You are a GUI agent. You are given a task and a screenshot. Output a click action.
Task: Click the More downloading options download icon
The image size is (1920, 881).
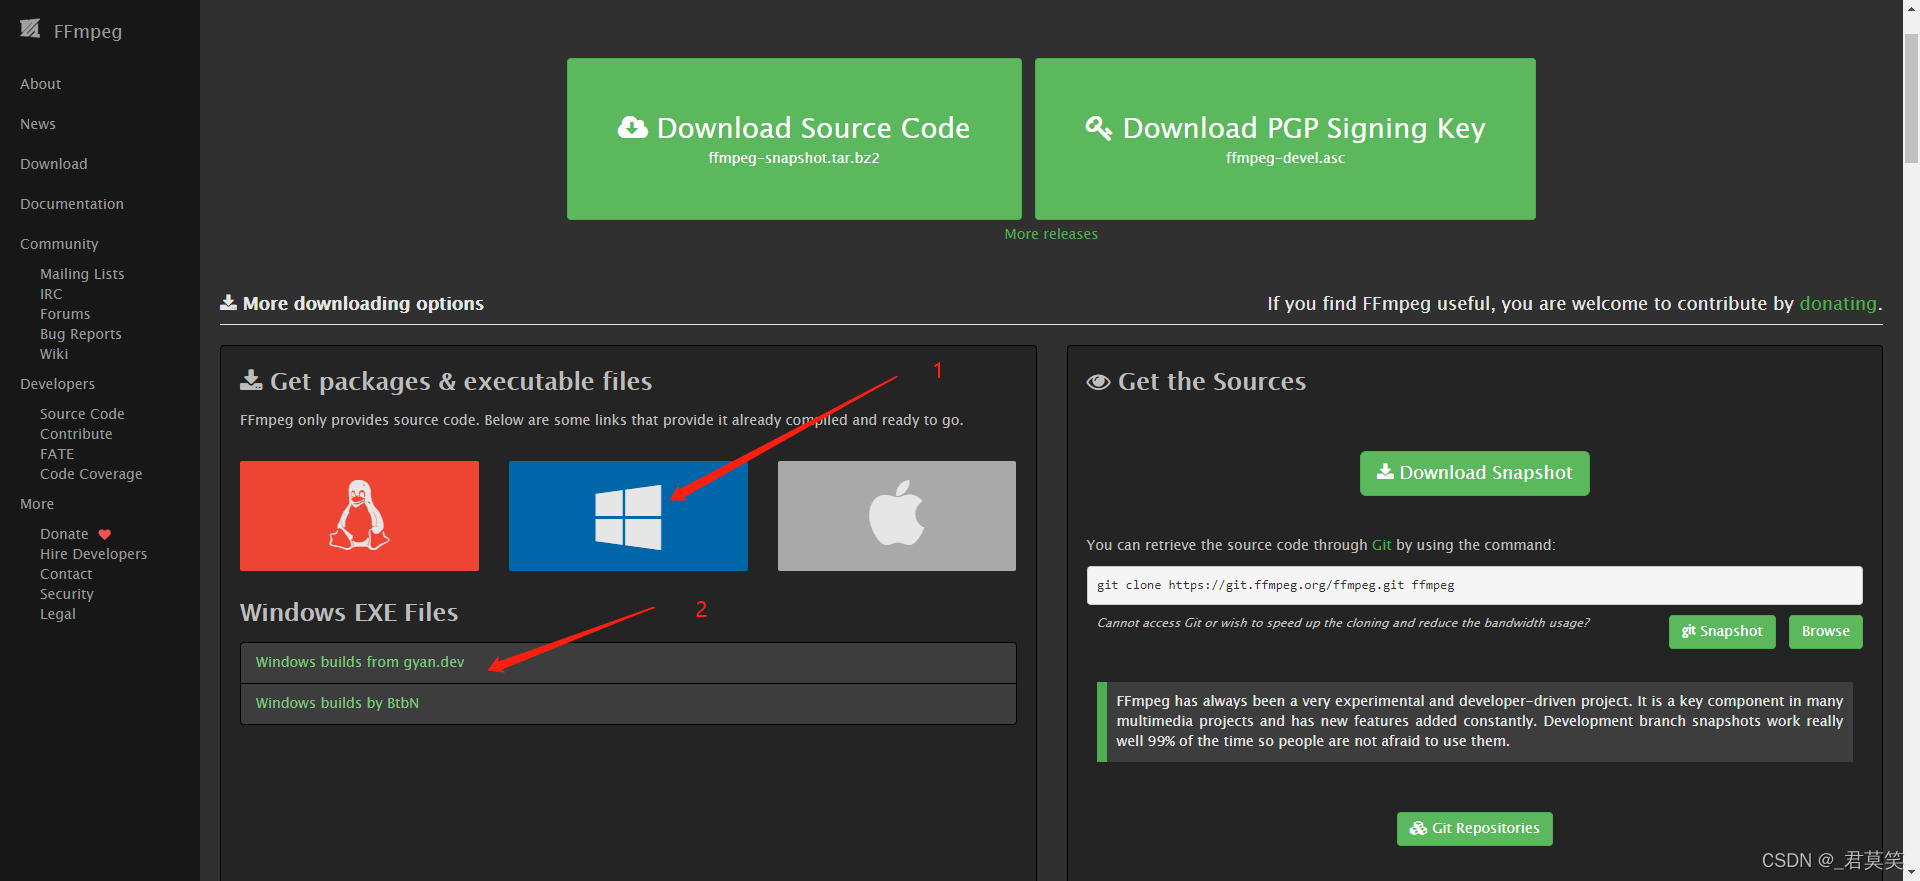click(x=229, y=302)
